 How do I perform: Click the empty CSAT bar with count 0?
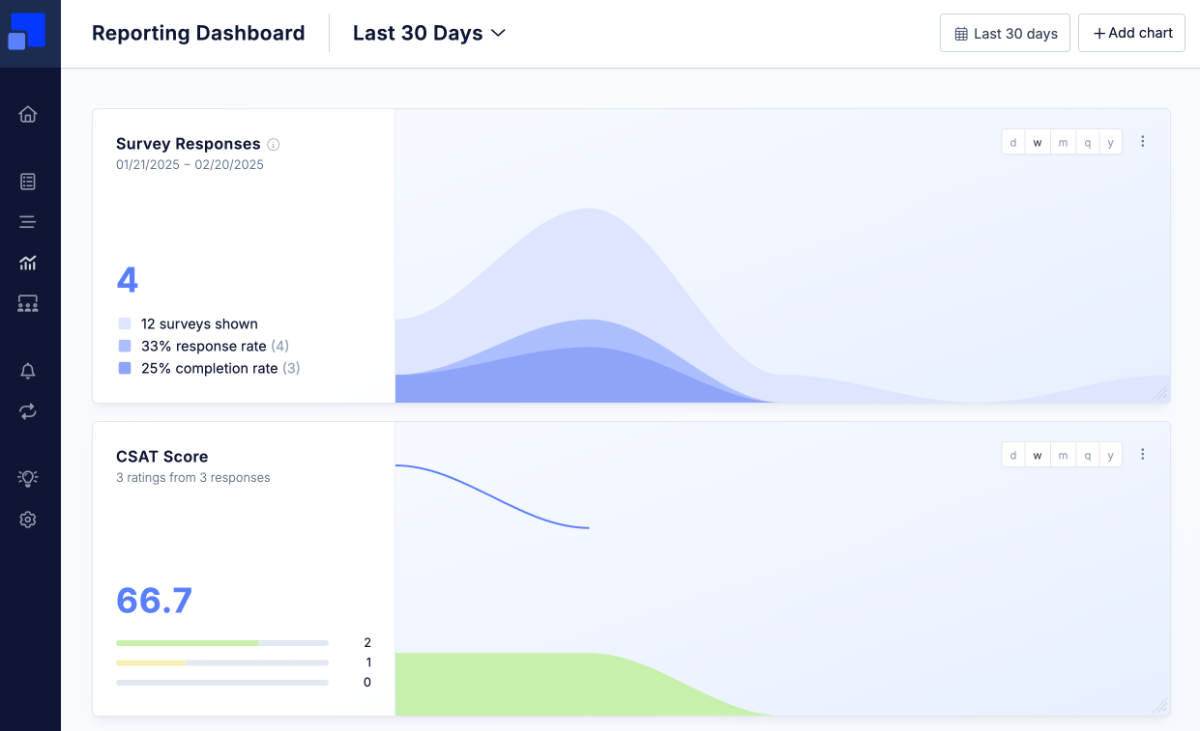[222, 682]
